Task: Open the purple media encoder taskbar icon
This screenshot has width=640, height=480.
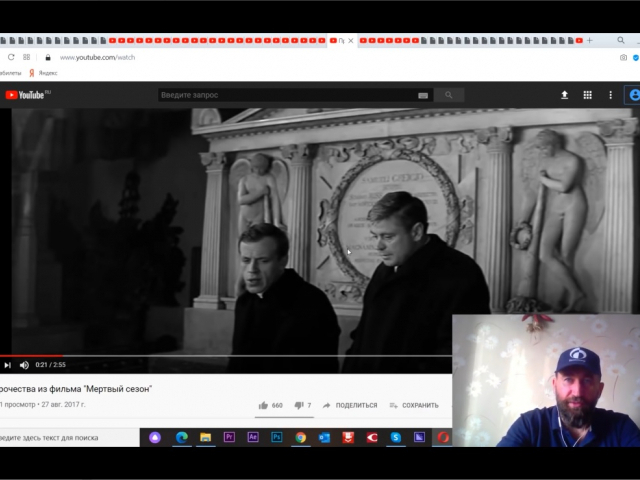Action: click(419, 438)
